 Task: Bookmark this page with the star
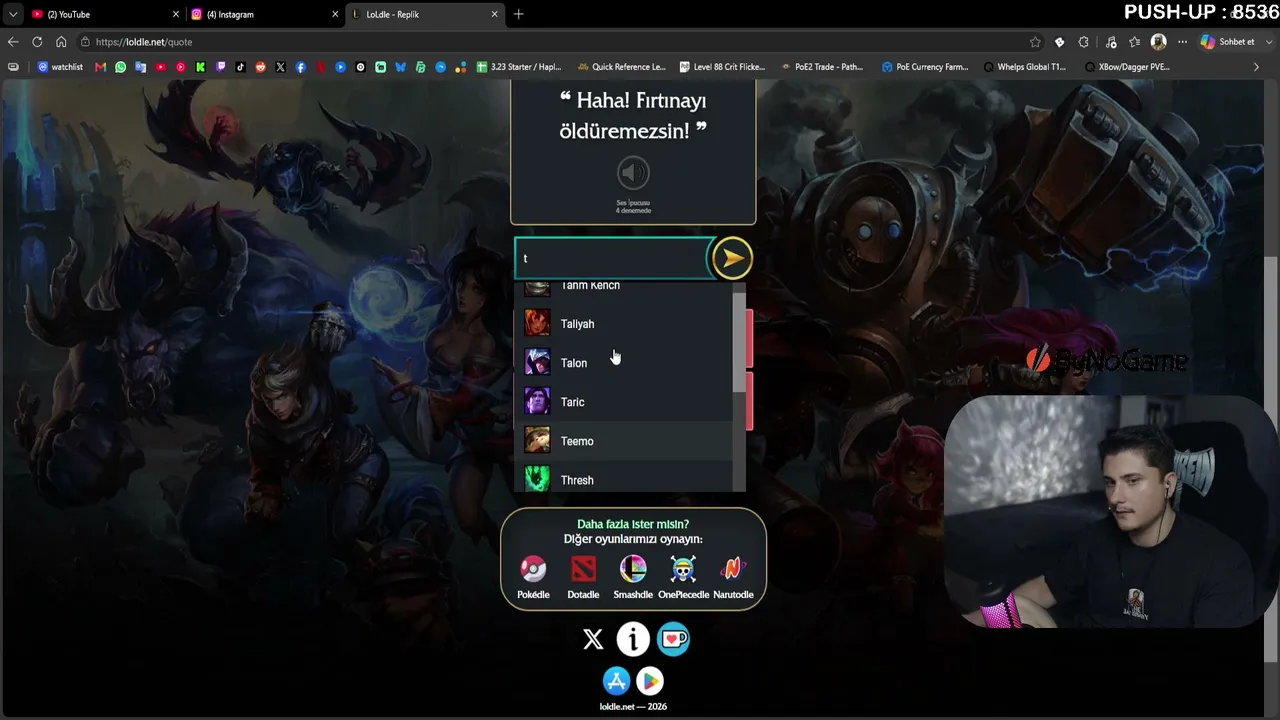coord(1035,42)
